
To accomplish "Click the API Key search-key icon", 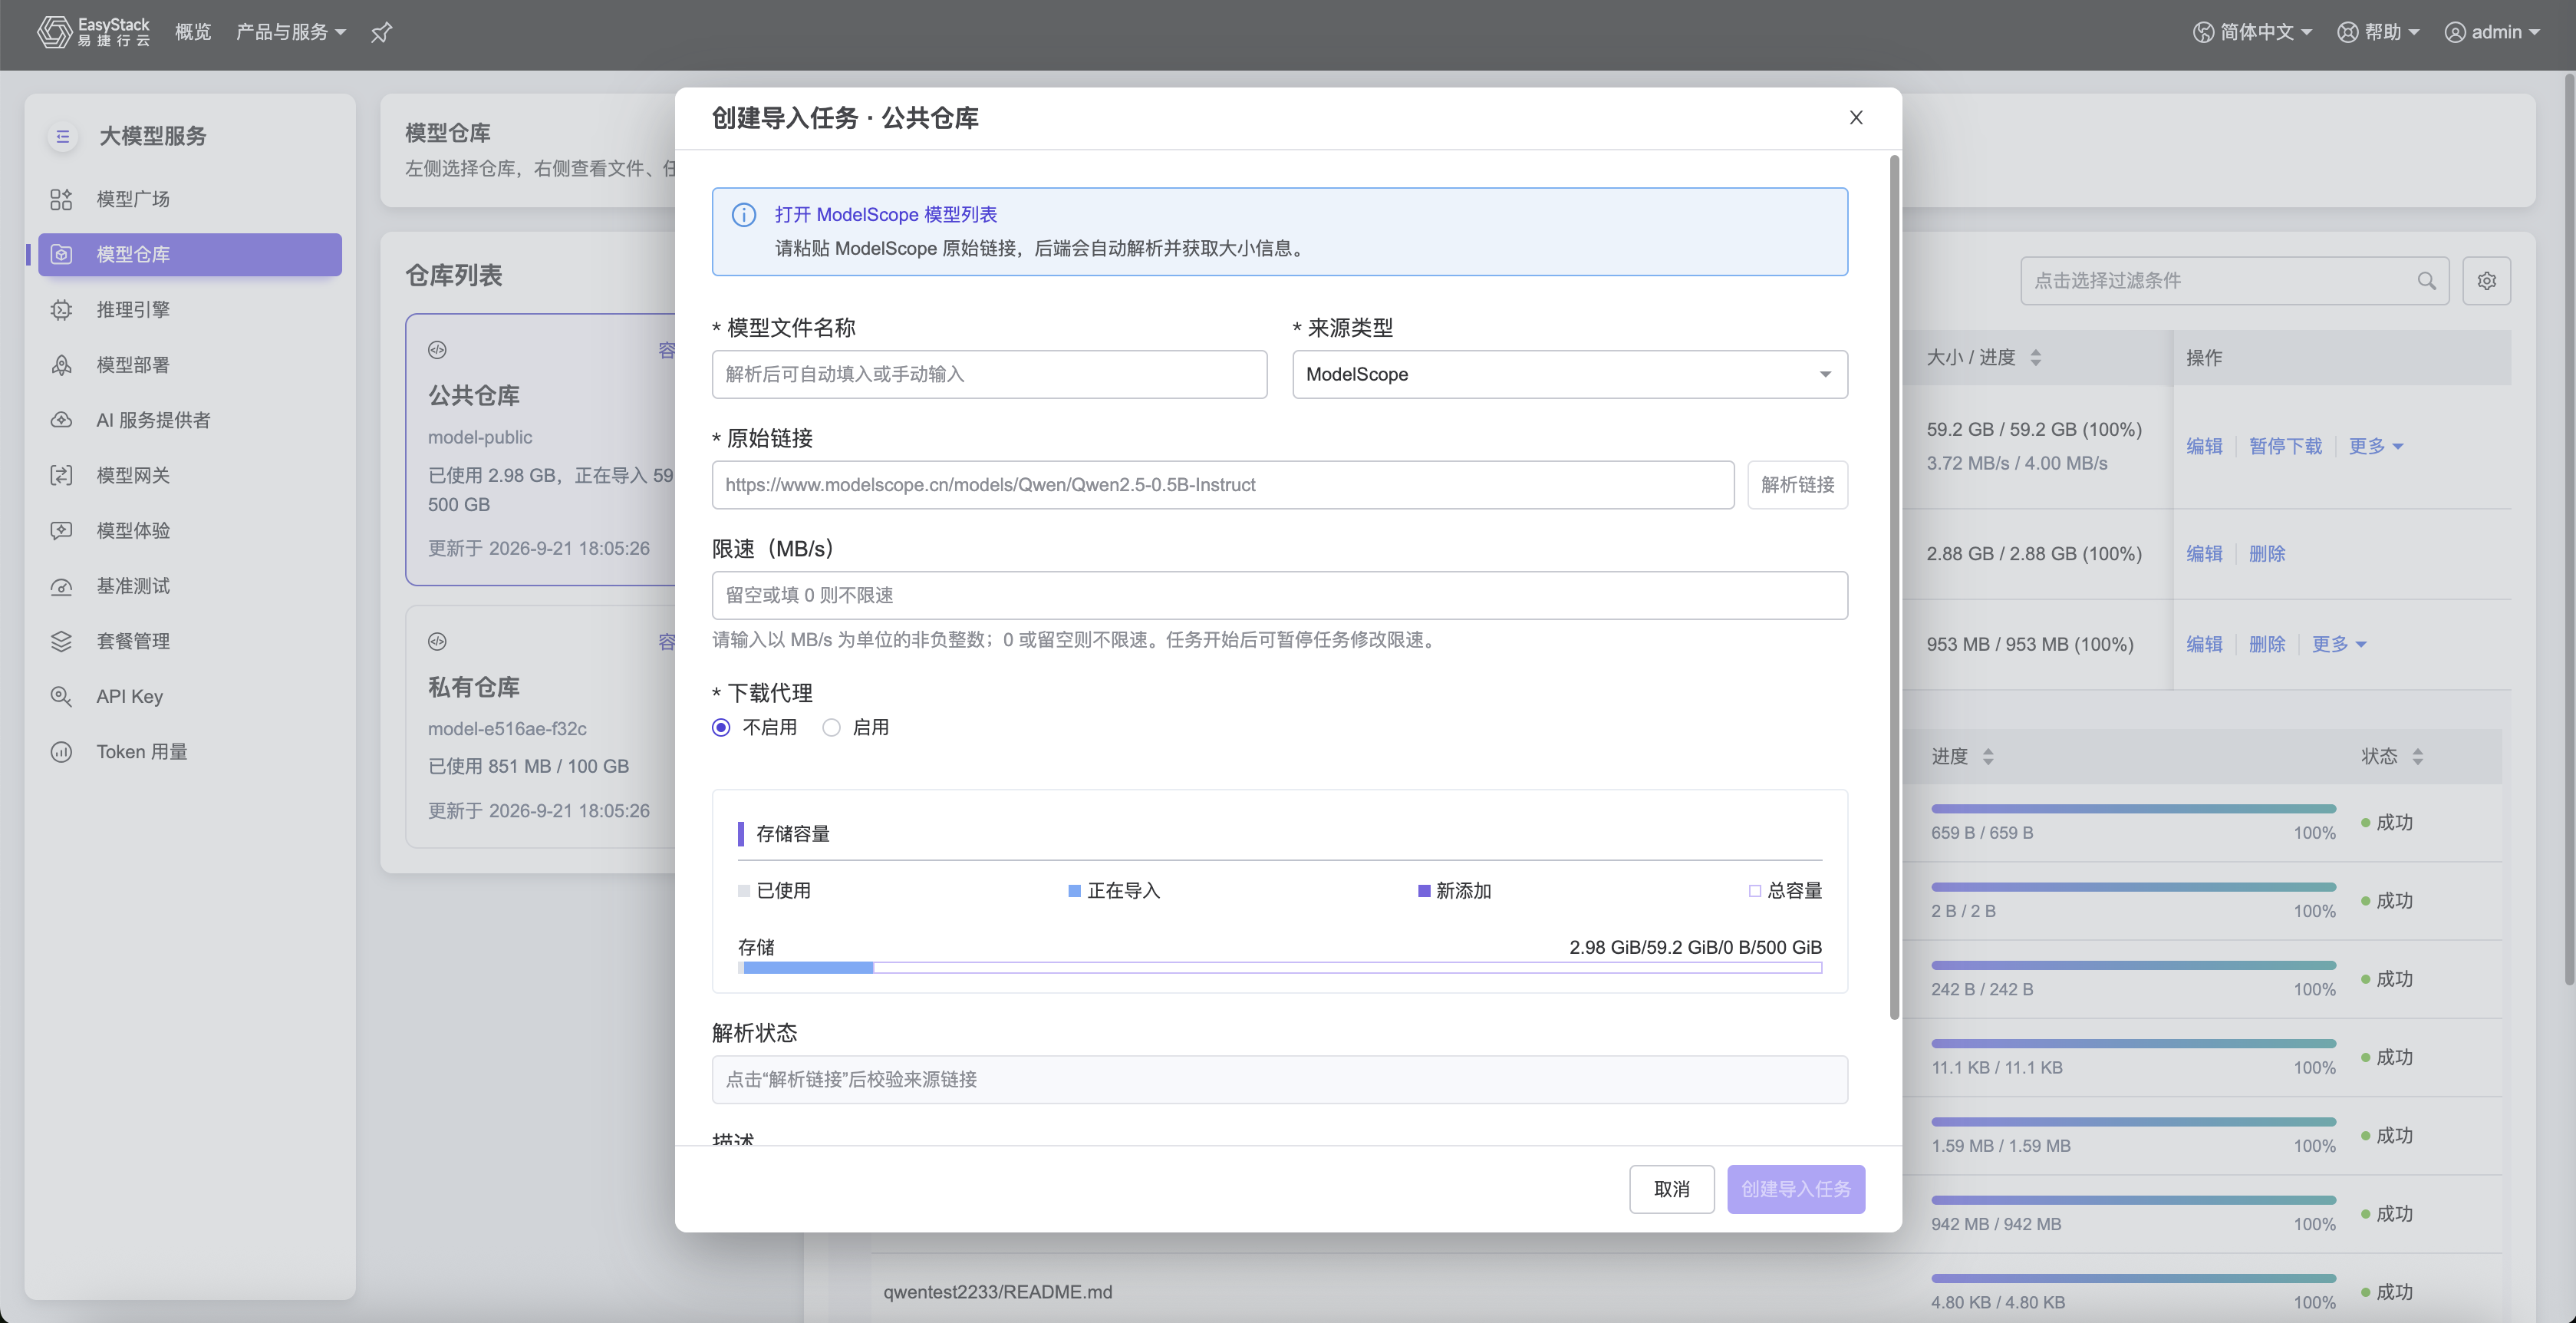I will coord(62,696).
